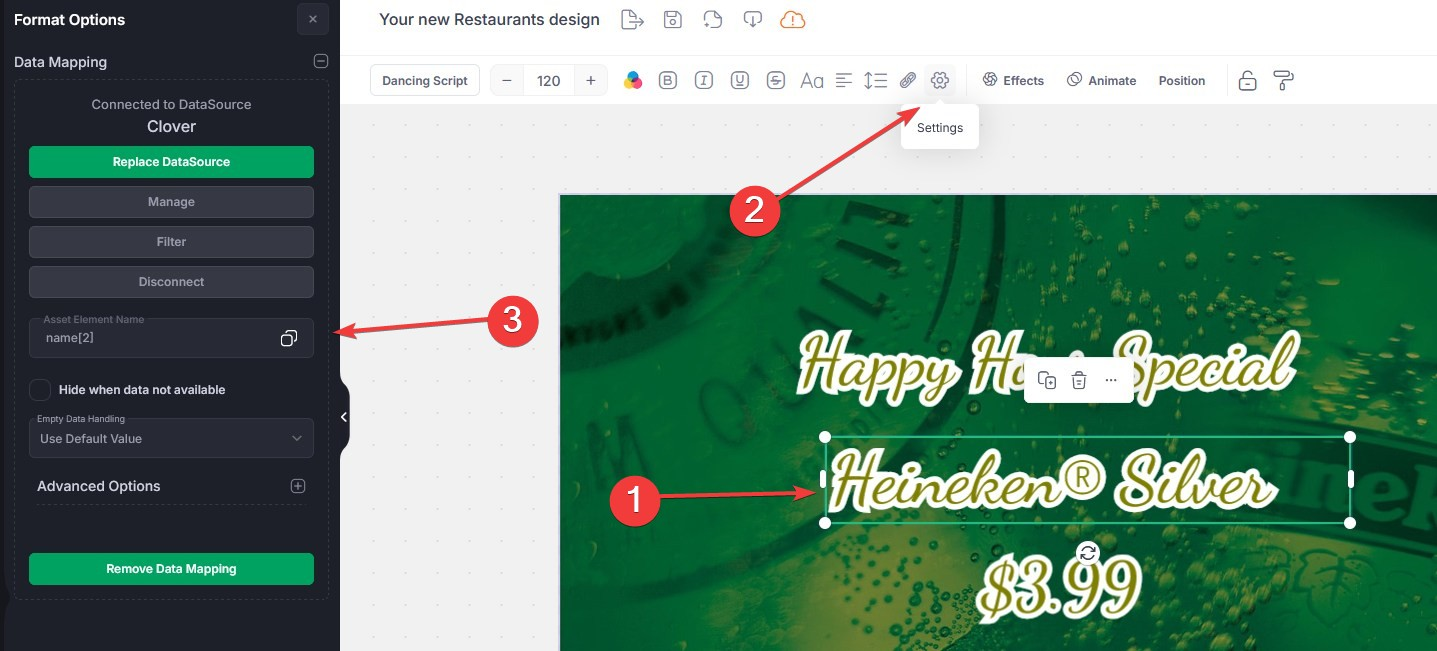The height and width of the screenshot is (651, 1437).
Task: Delete the selected element with trash icon
Action: pyautogui.click(x=1079, y=380)
